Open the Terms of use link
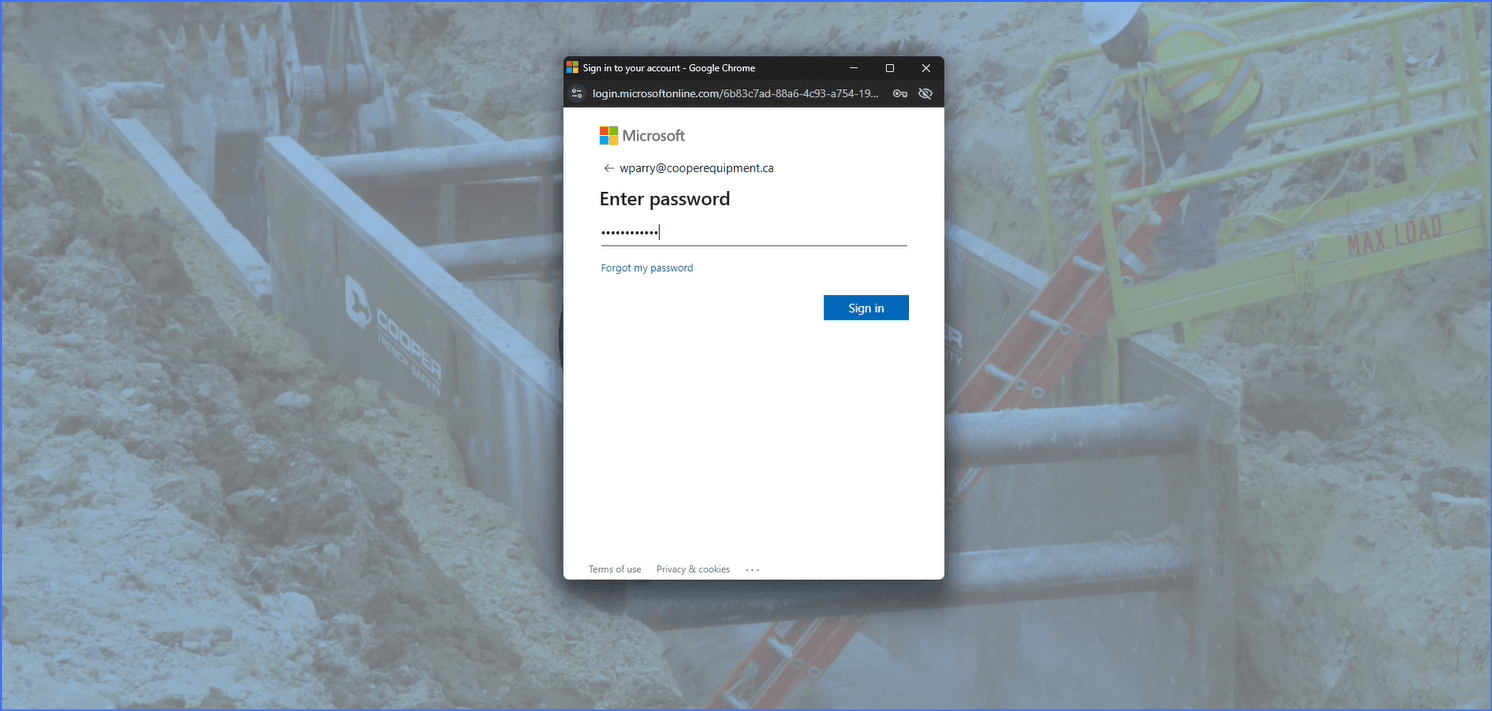 point(615,570)
